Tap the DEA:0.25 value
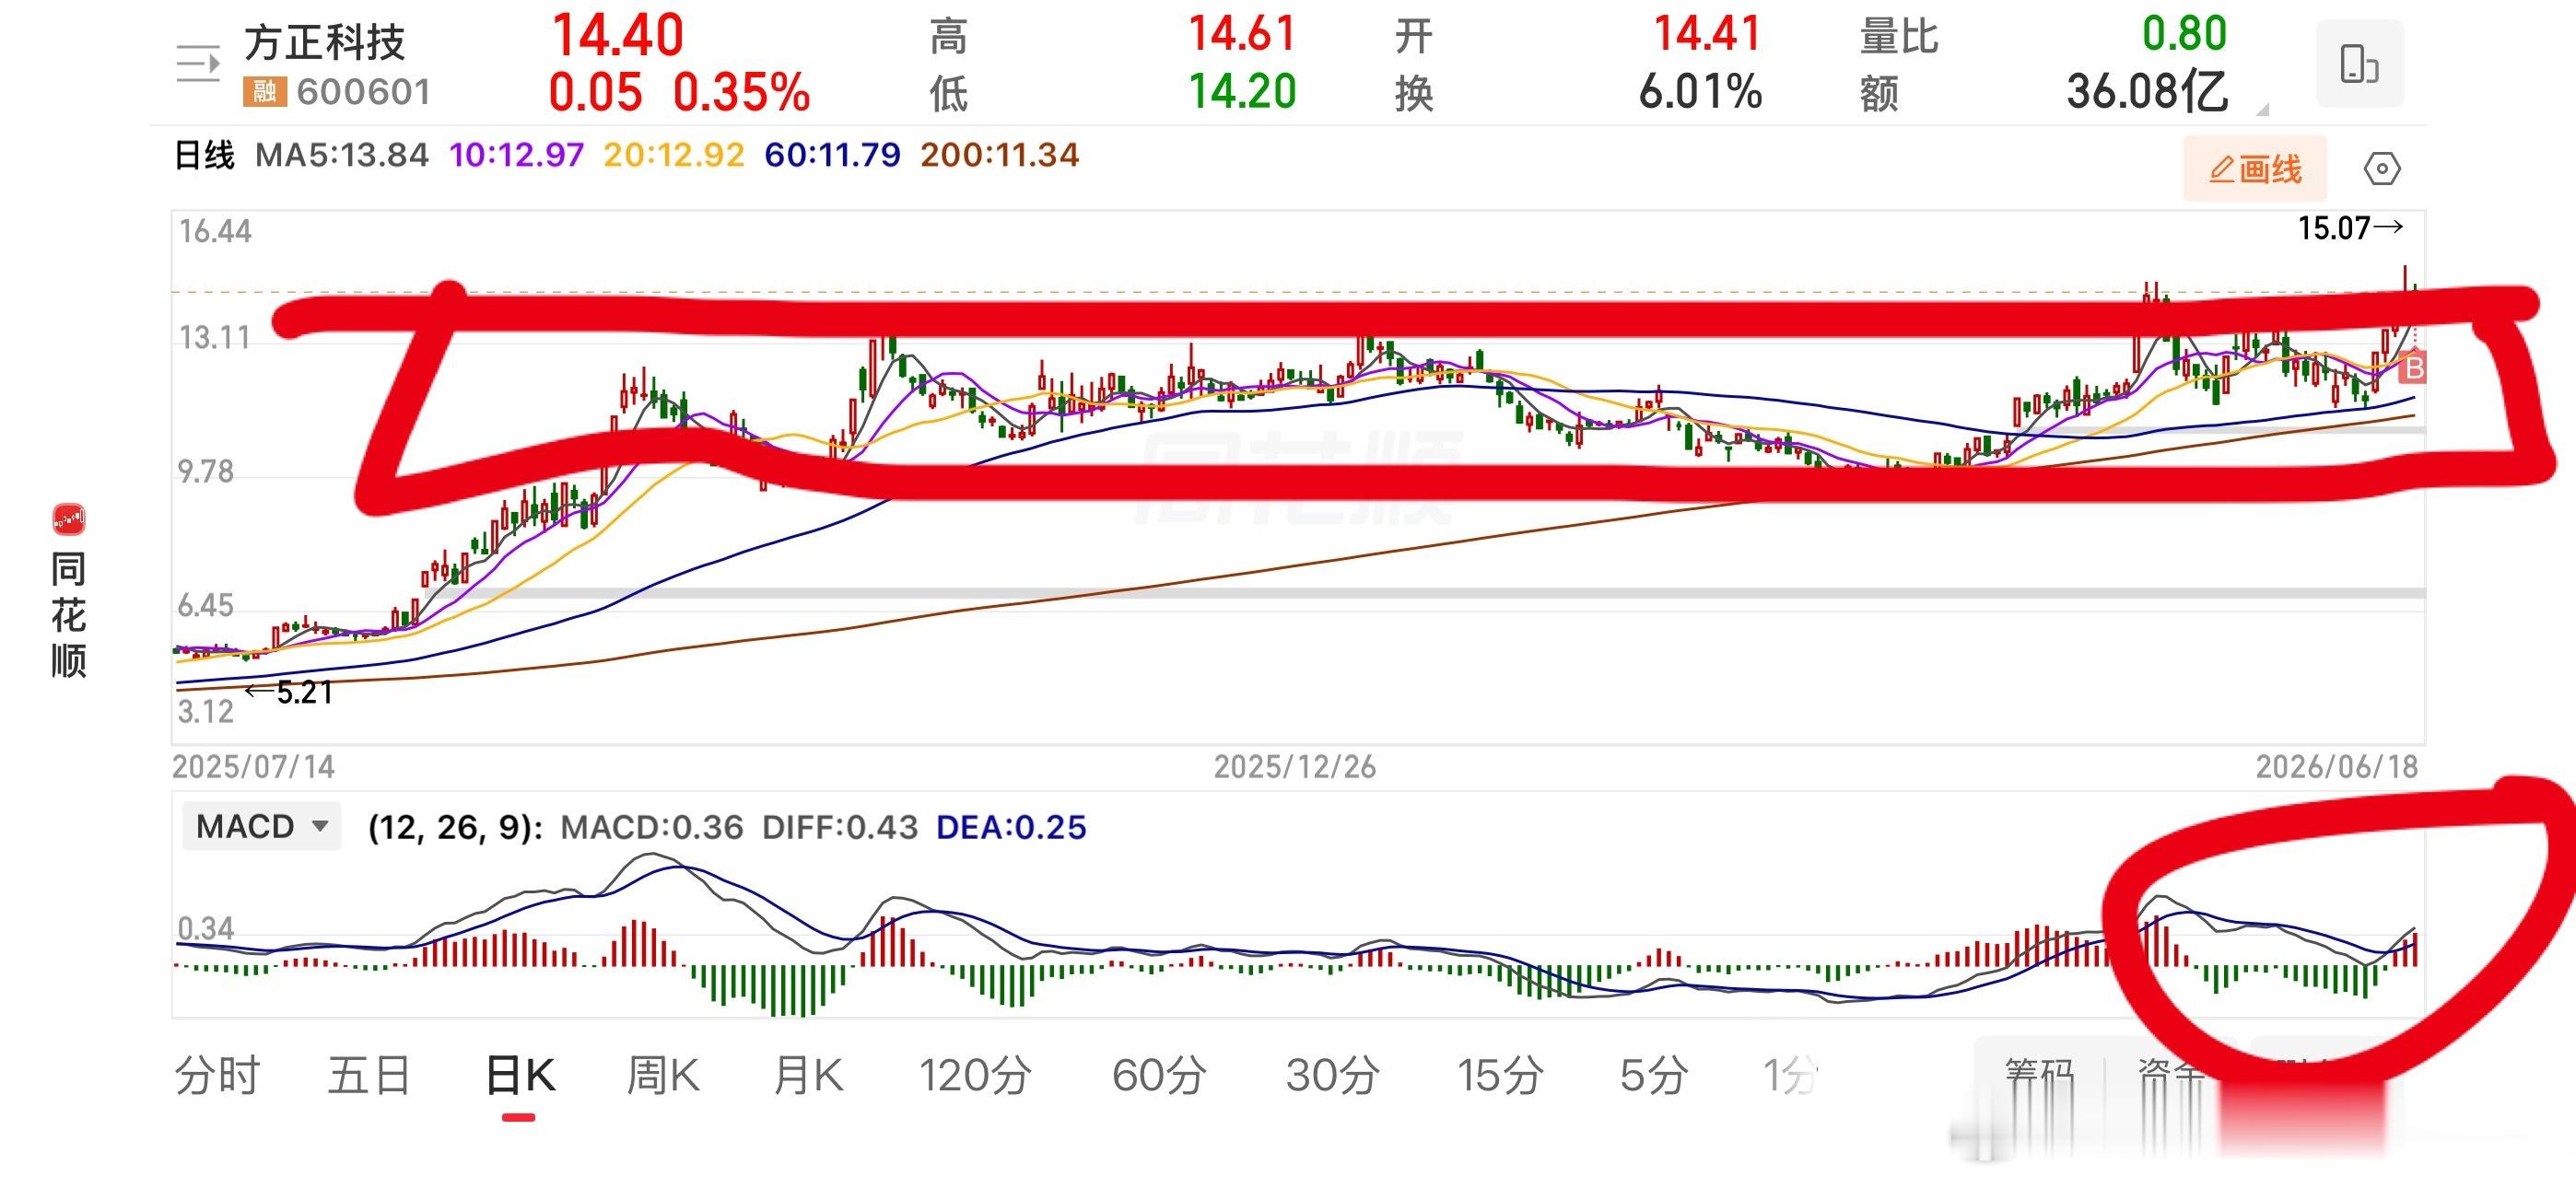This screenshot has width=2576, height=1188. (x=1011, y=827)
